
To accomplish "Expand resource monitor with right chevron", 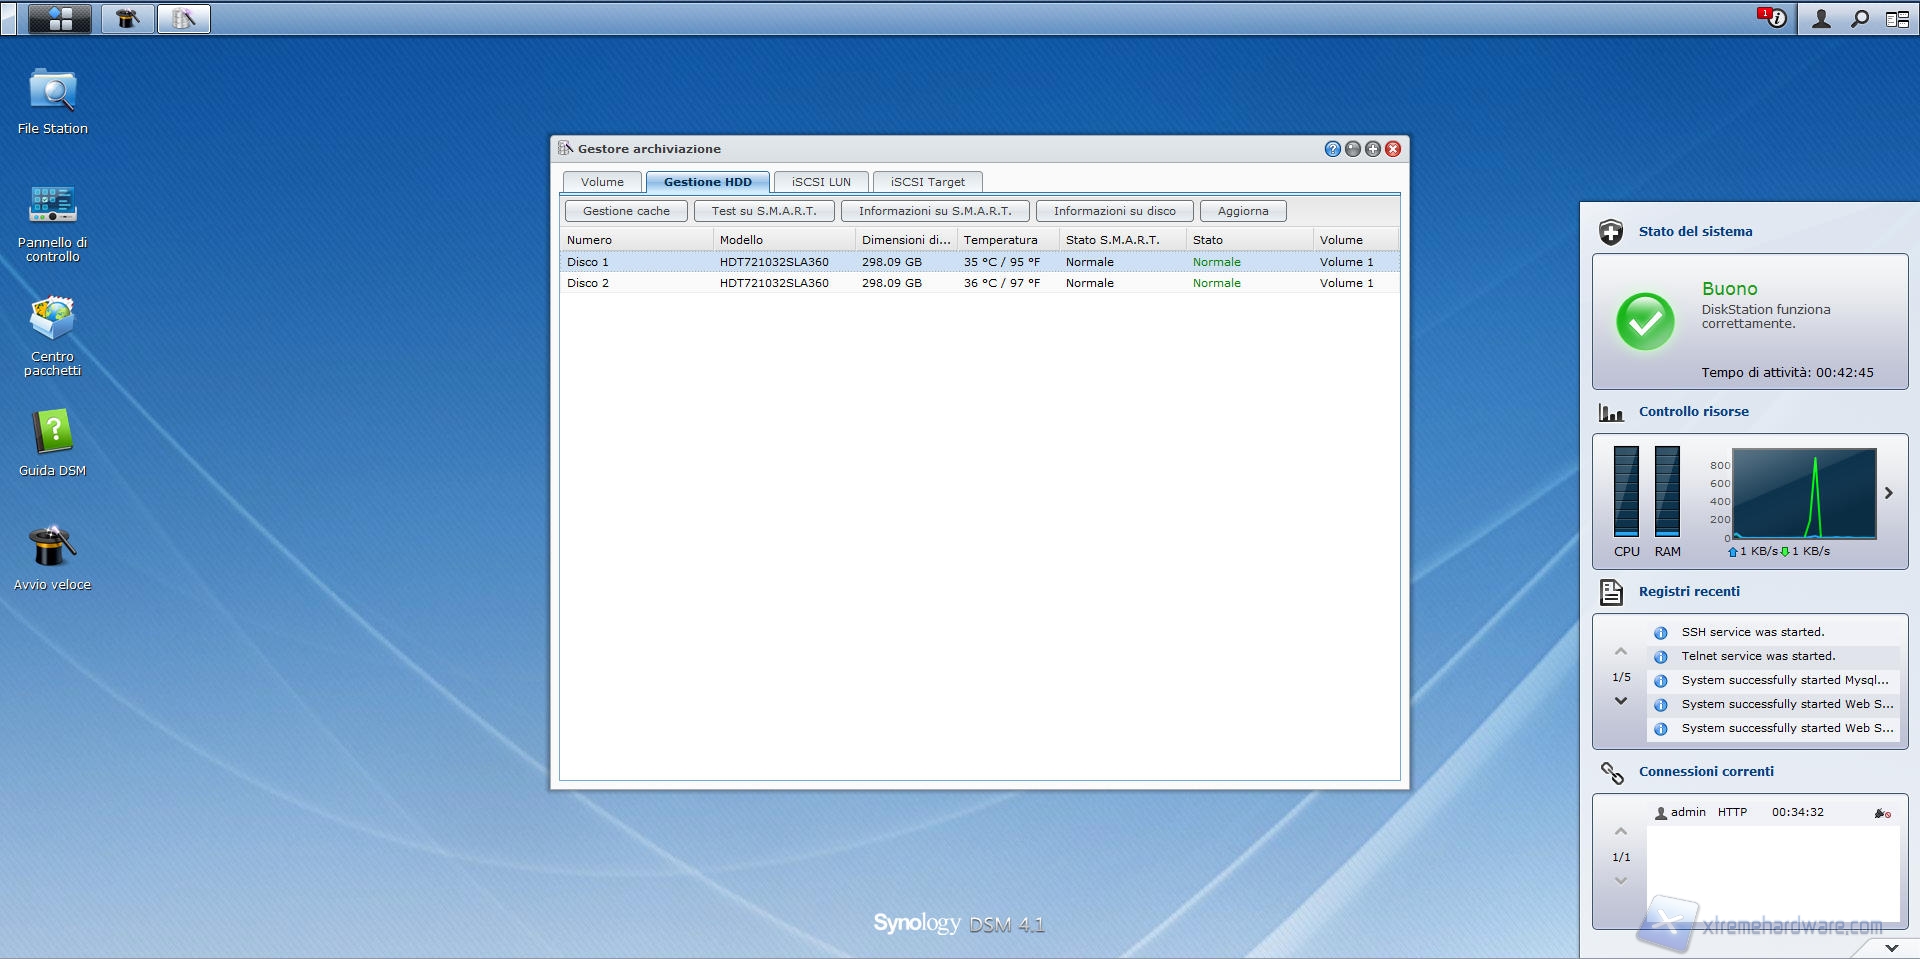I will click(1889, 493).
